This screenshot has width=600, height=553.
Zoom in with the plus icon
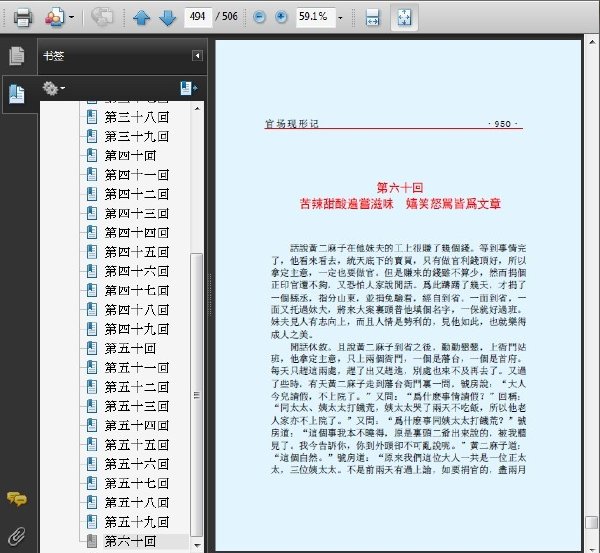tap(281, 17)
